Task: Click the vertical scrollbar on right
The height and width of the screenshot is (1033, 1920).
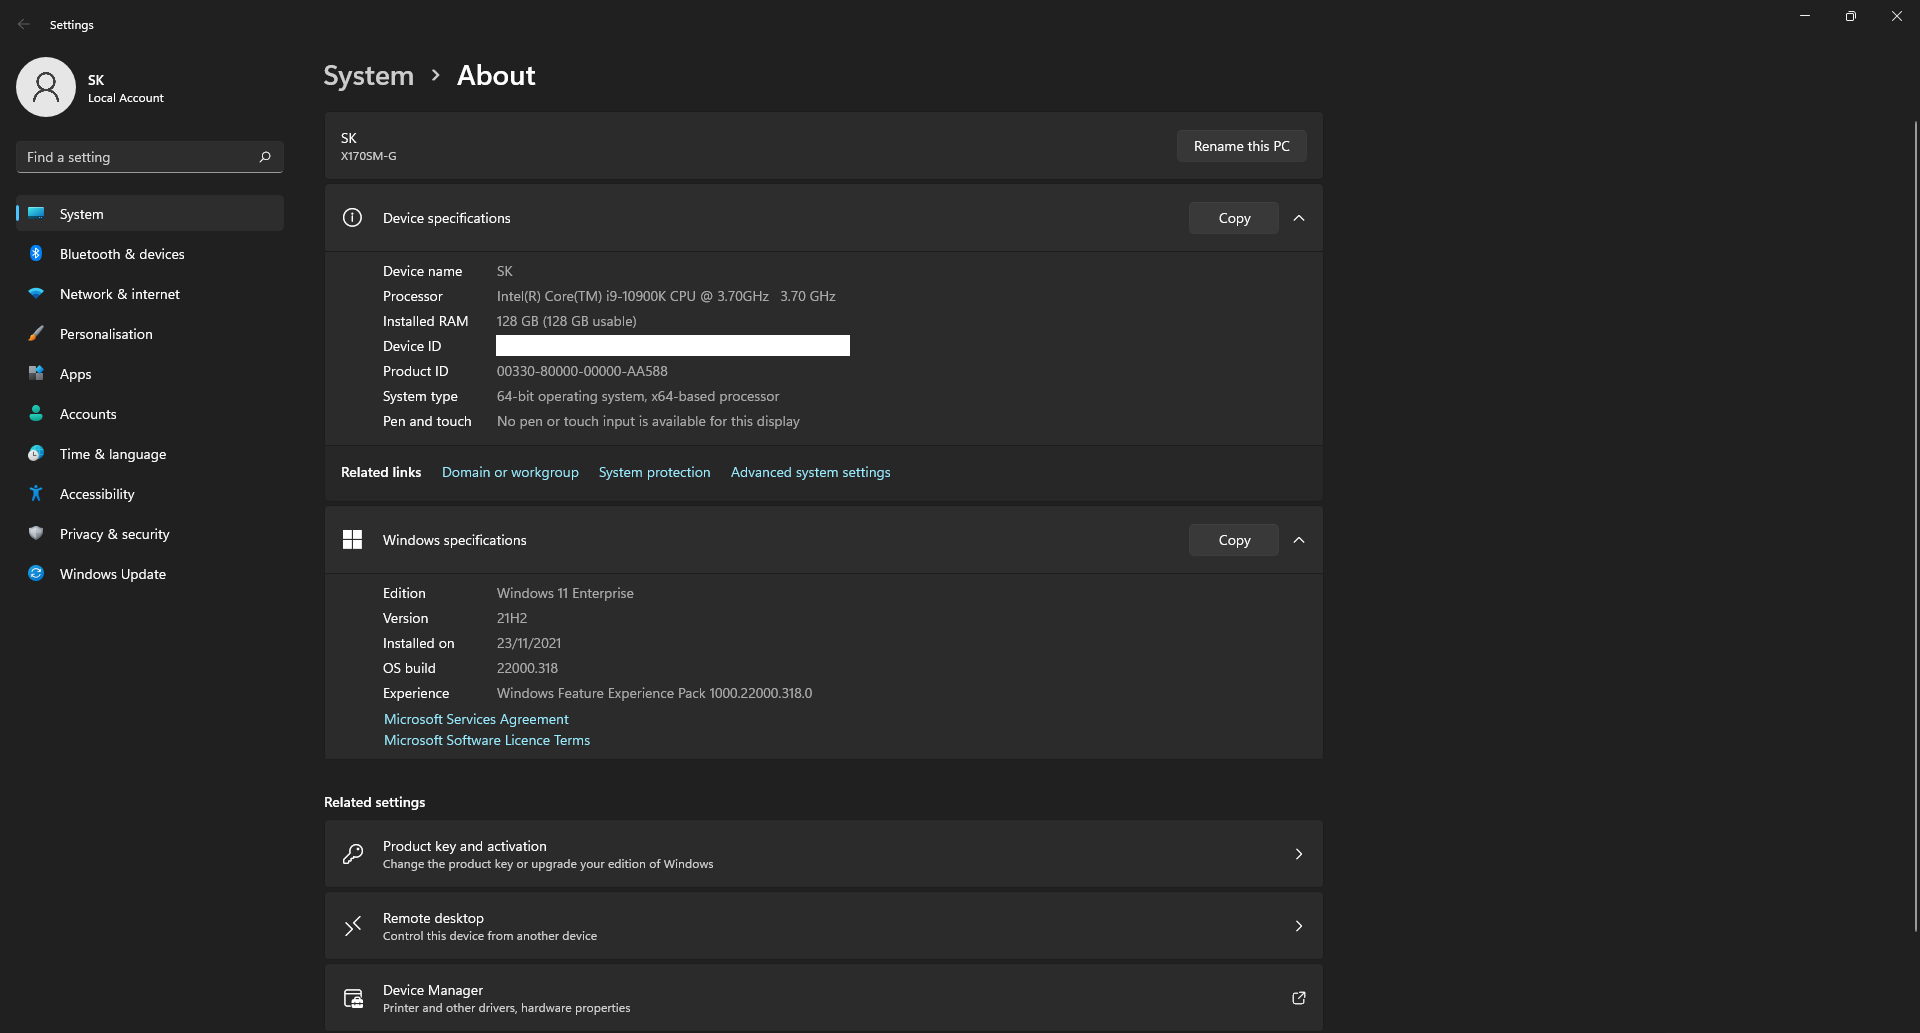Action: coord(1915,525)
